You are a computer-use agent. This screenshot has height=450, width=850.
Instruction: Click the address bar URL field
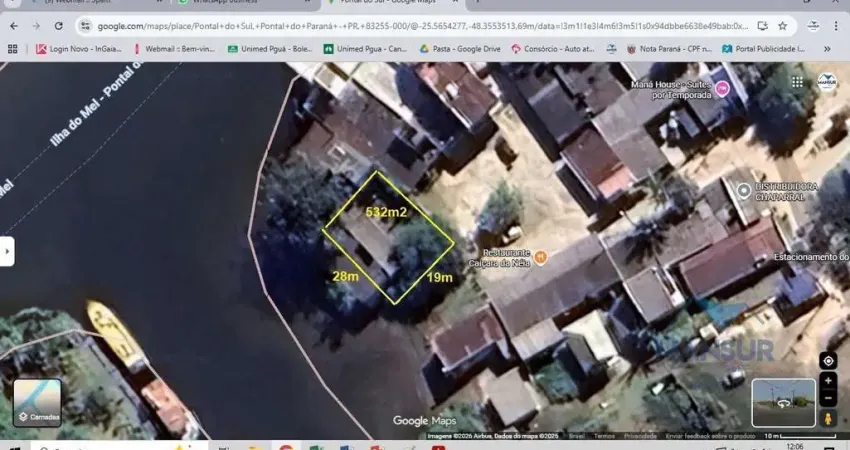[420, 26]
